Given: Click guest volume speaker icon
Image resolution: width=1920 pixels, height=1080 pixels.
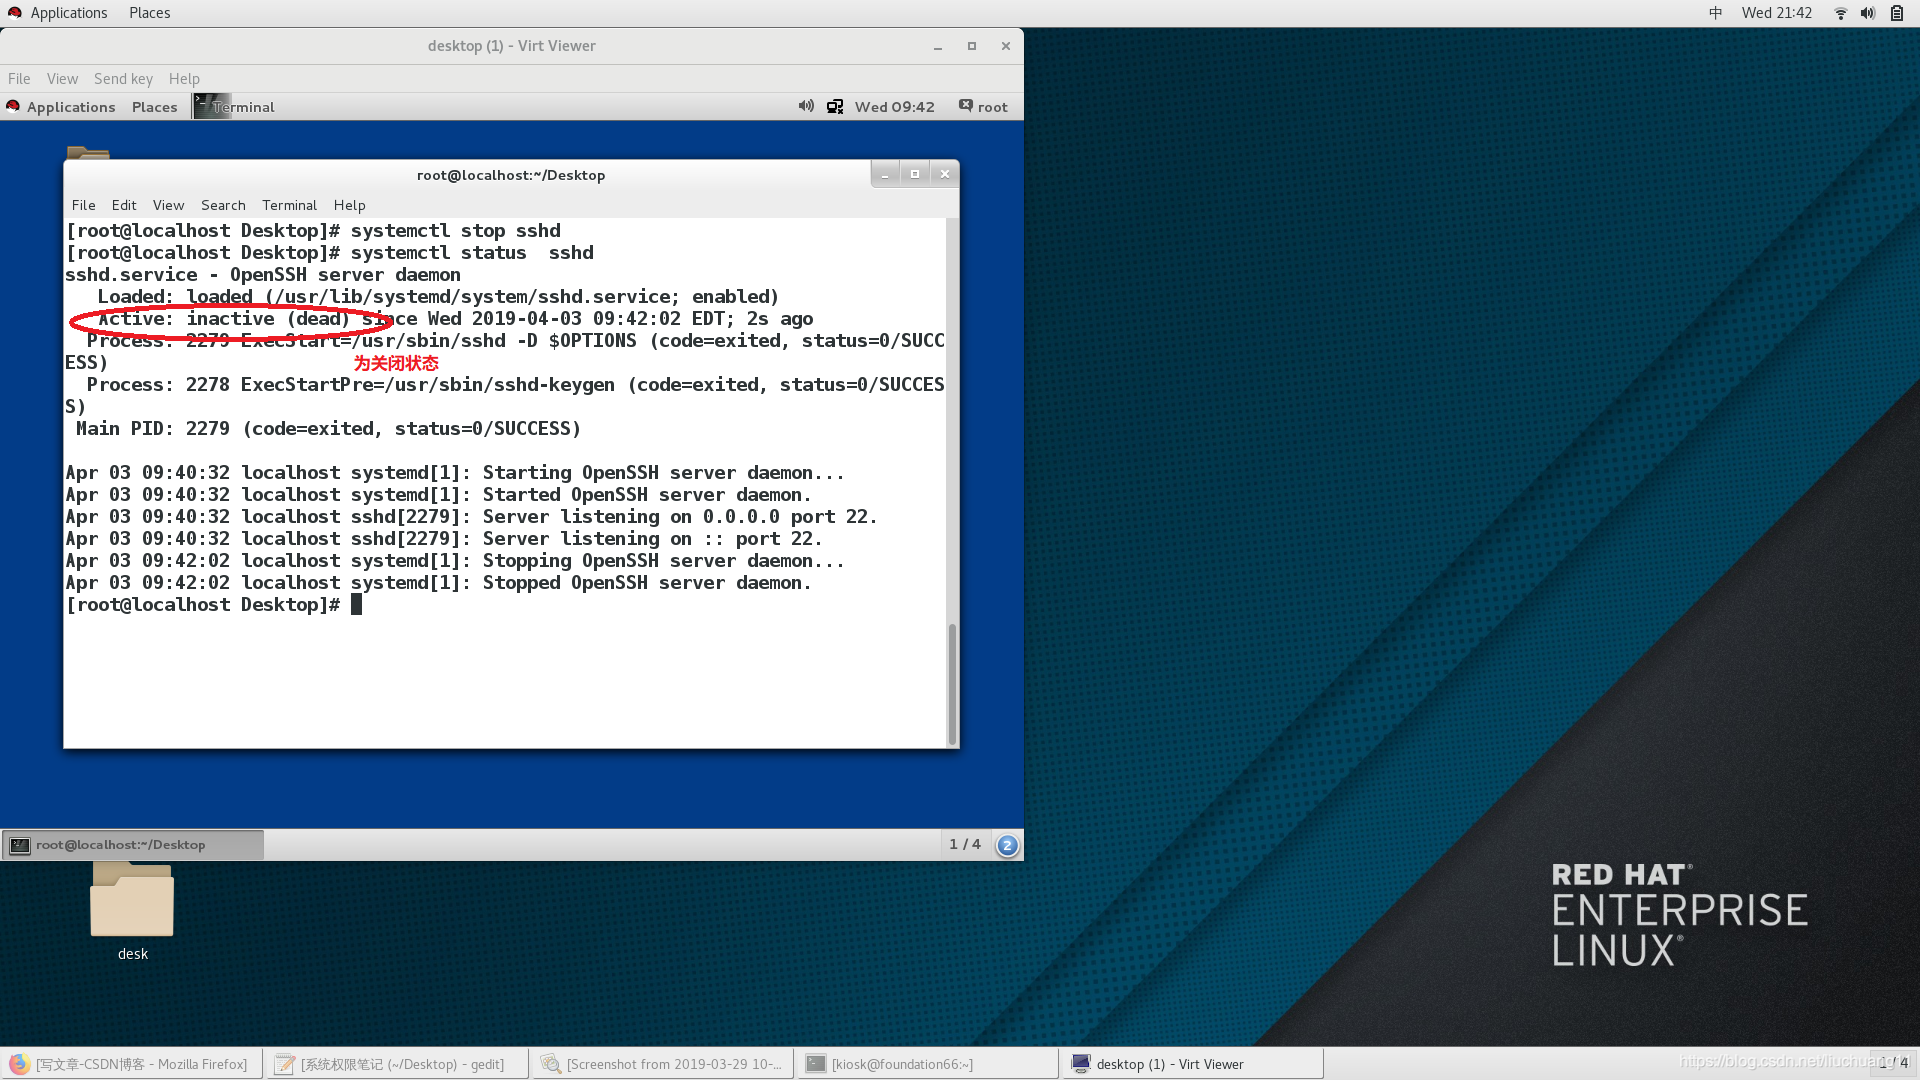Looking at the screenshot, I should click(x=806, y=106).
